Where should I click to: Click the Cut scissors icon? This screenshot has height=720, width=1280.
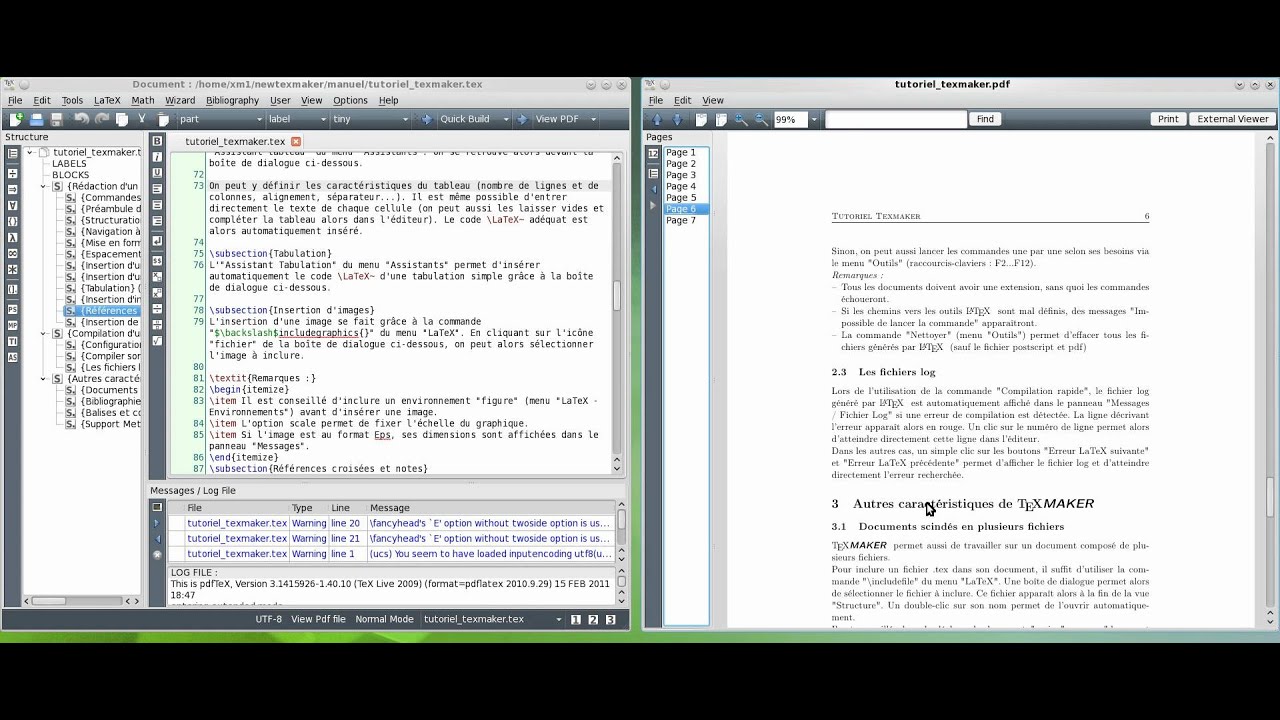tap(142, 119)
